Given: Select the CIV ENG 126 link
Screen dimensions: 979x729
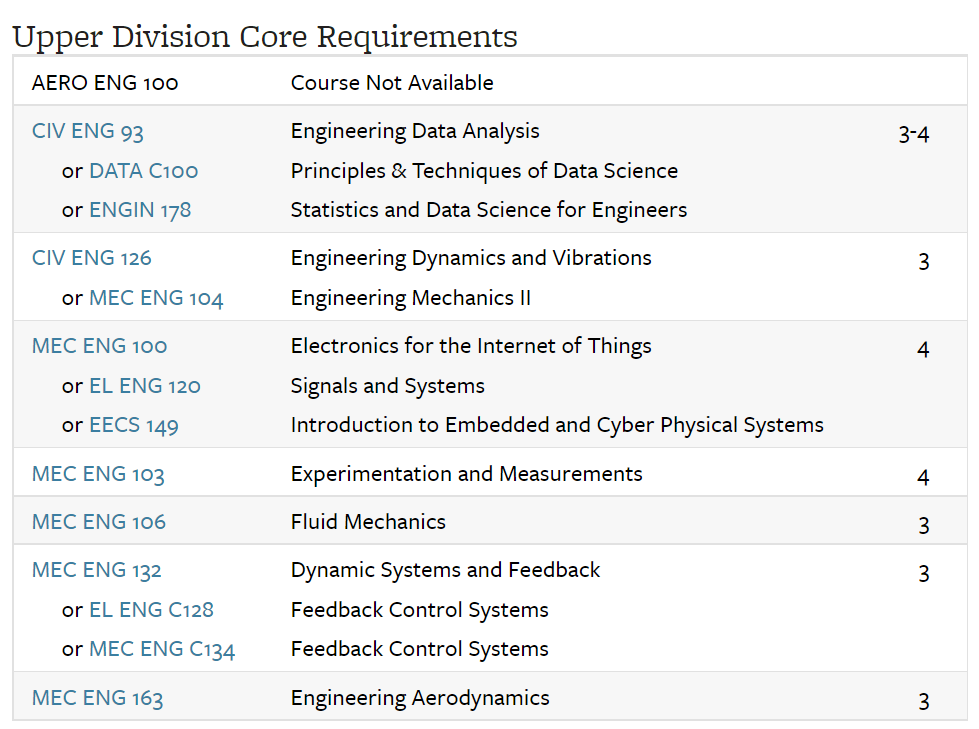Looking at the screenshot, I should coord(92,258).
